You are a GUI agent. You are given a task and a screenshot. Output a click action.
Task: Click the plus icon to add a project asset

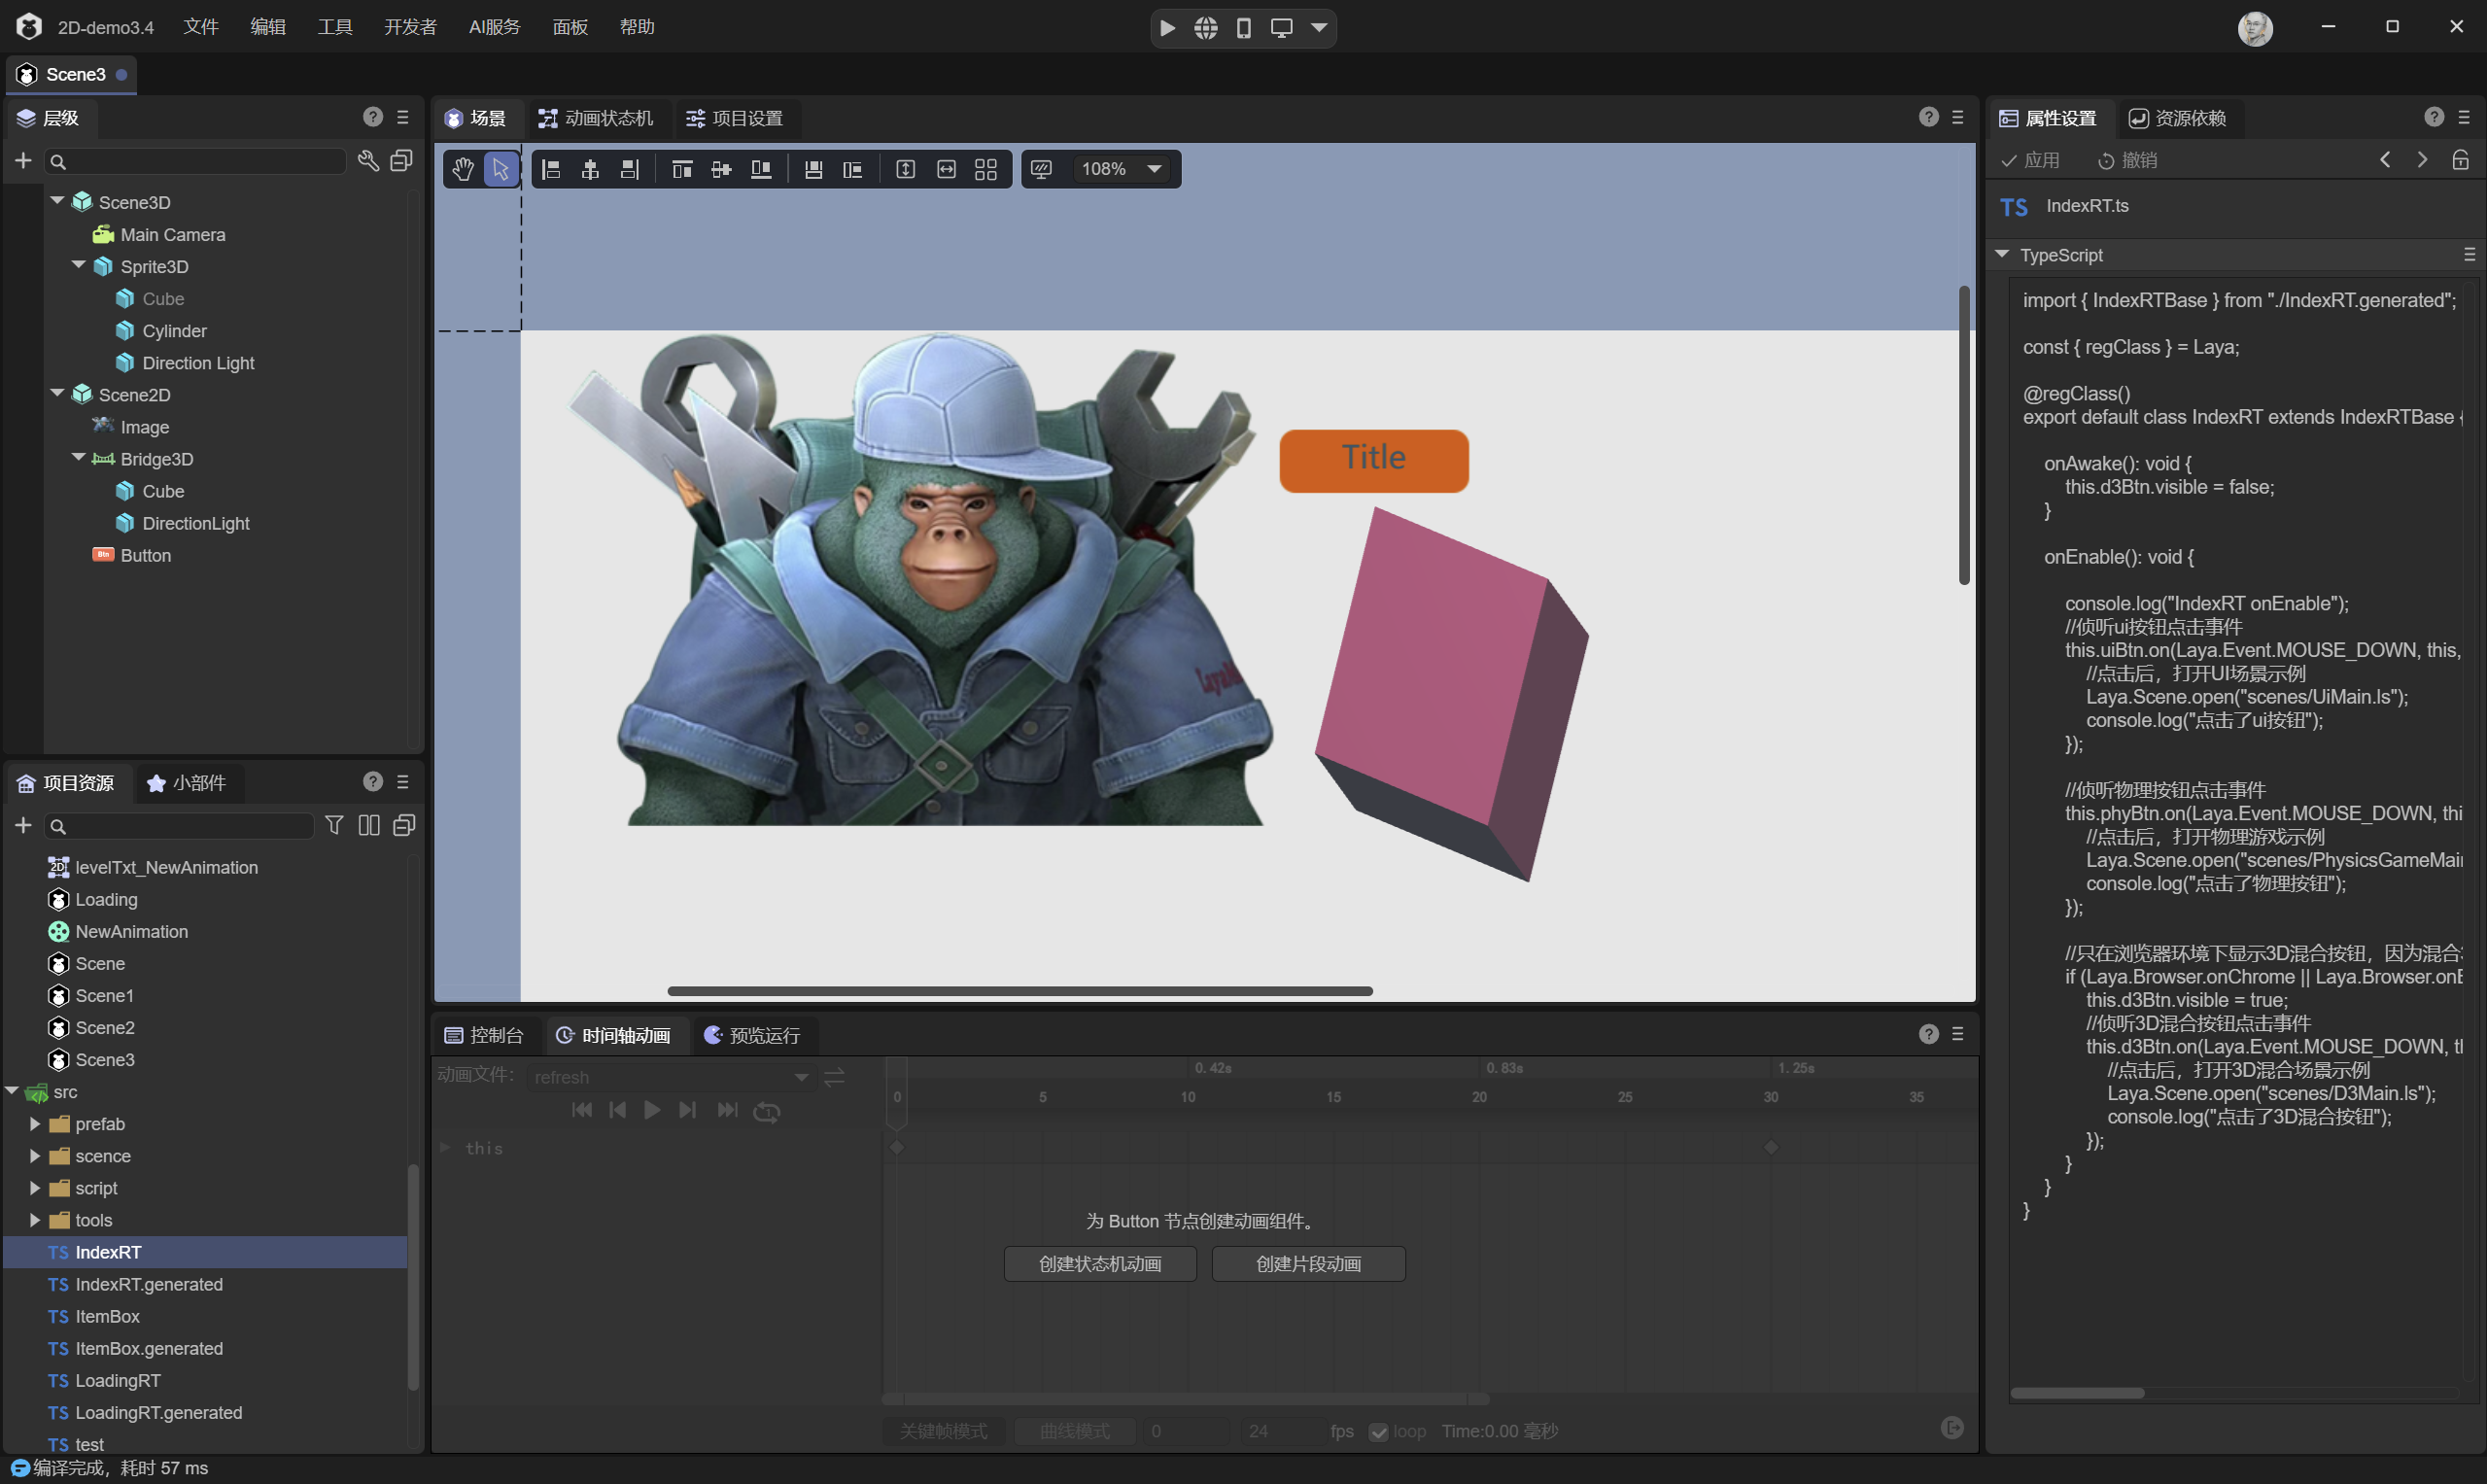click(x=23, y=825)
